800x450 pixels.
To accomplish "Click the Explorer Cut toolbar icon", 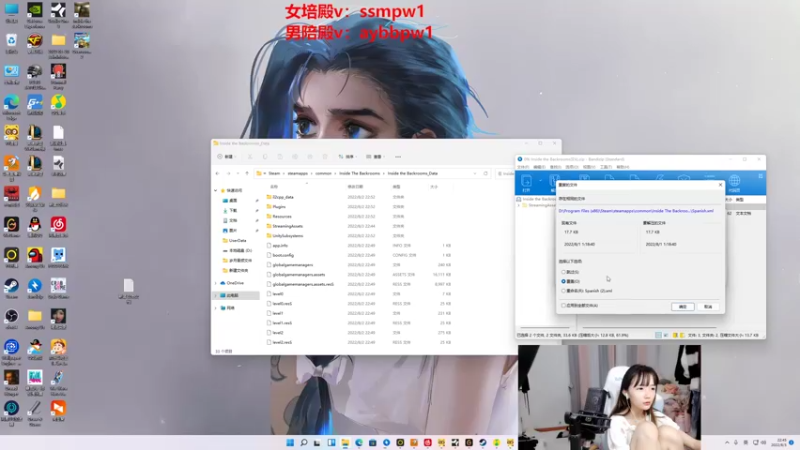I will (x=250, y=157).
